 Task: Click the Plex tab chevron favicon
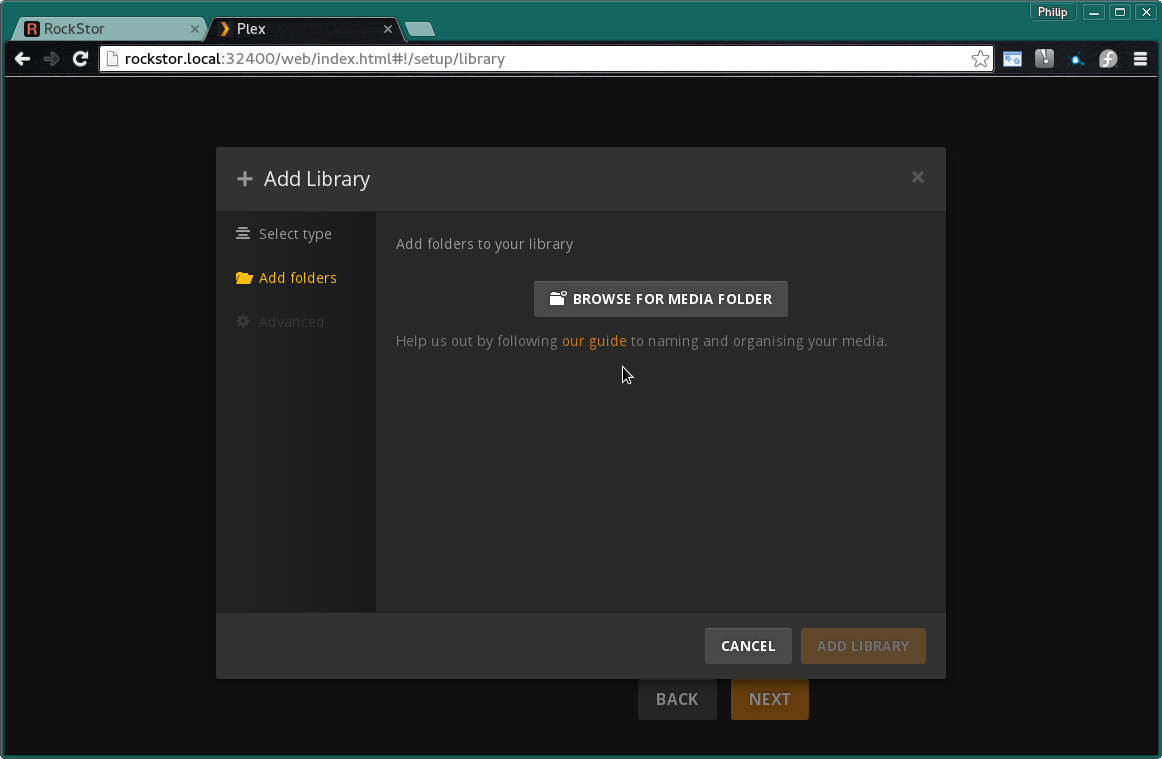pos(225,29)
